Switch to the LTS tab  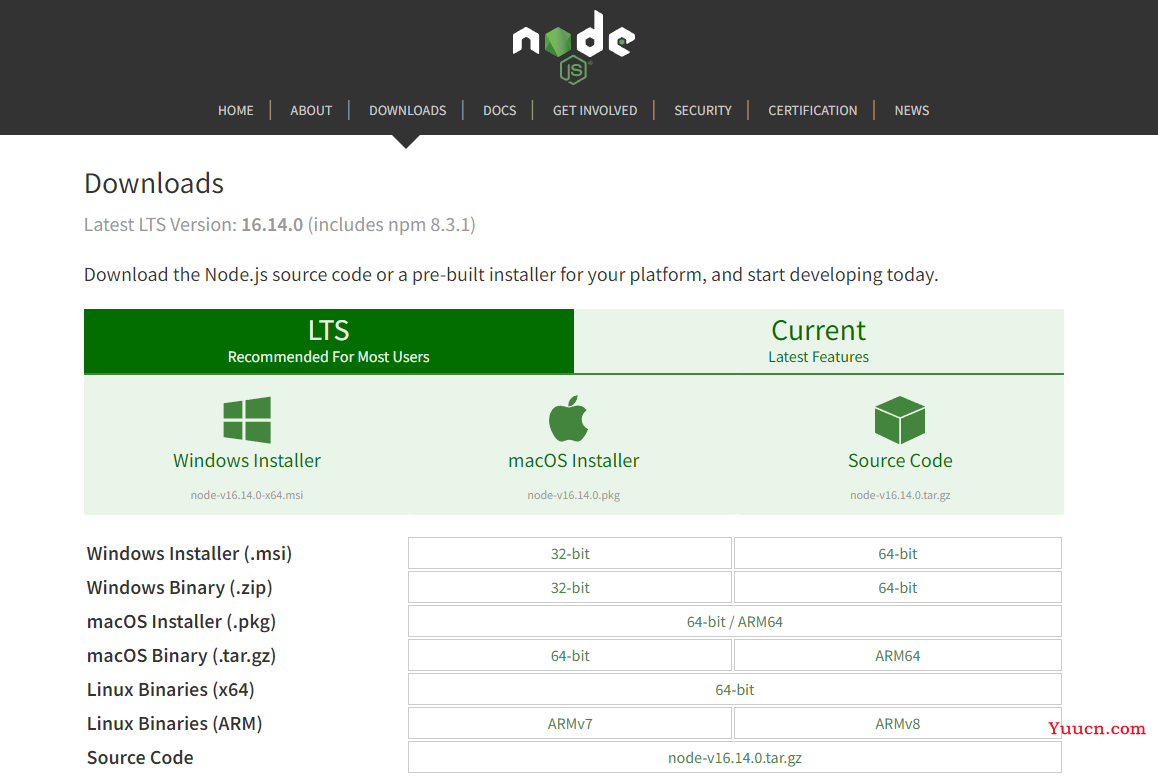329,341
